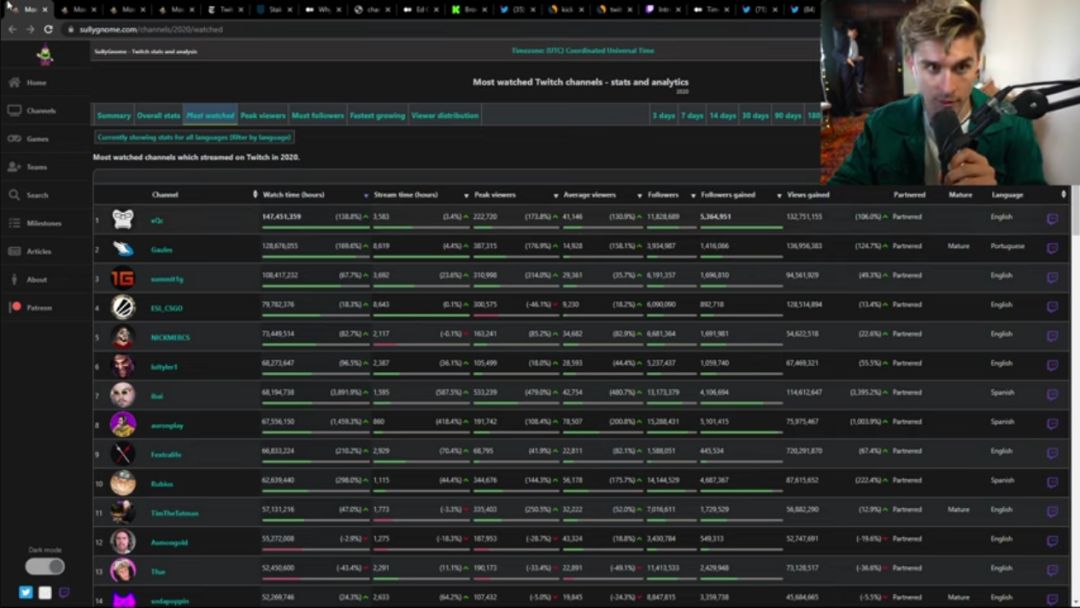This screenshot has height=608, width=1080.
Task: Click the browser address bar
Action: pyautogui.click(x=441, y=30)
